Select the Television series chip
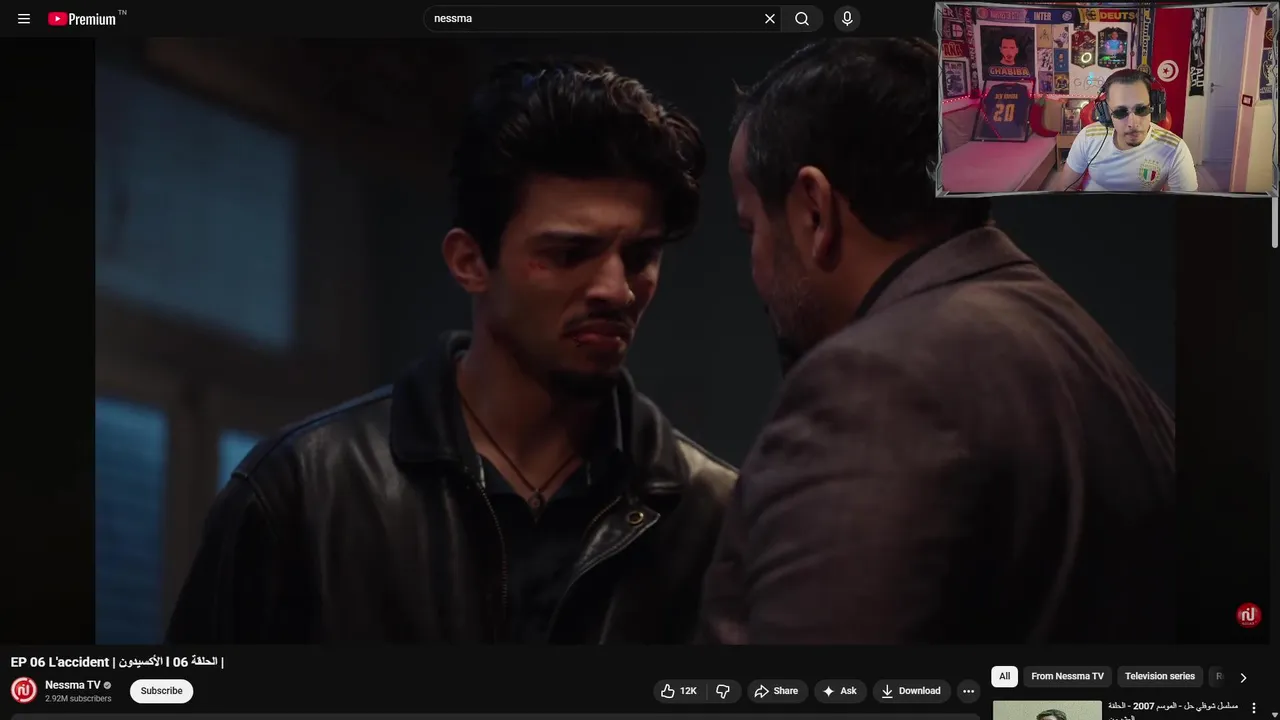This screenshot has height=720, width=1280. click(1160, 676)
